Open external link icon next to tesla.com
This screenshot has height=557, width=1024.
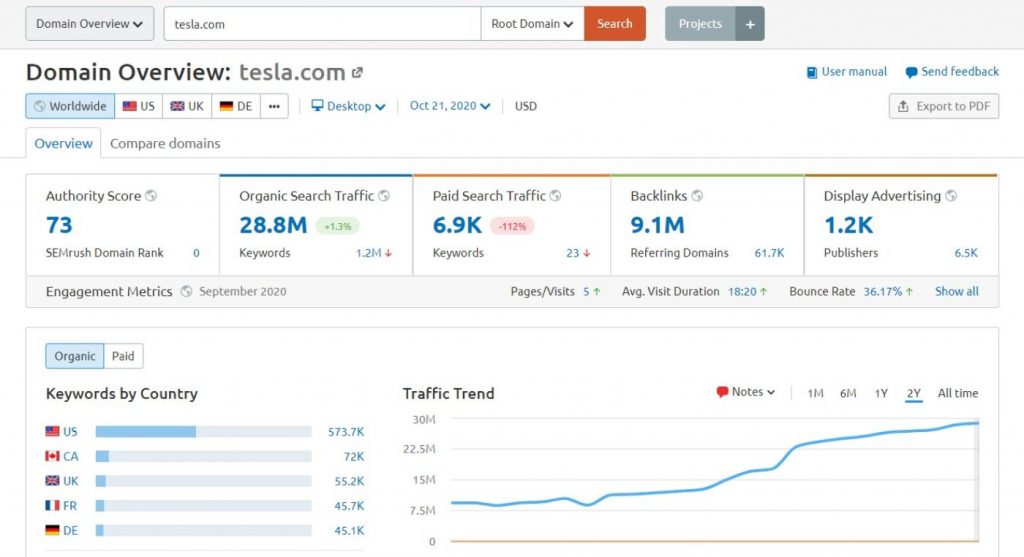point(357,72)
